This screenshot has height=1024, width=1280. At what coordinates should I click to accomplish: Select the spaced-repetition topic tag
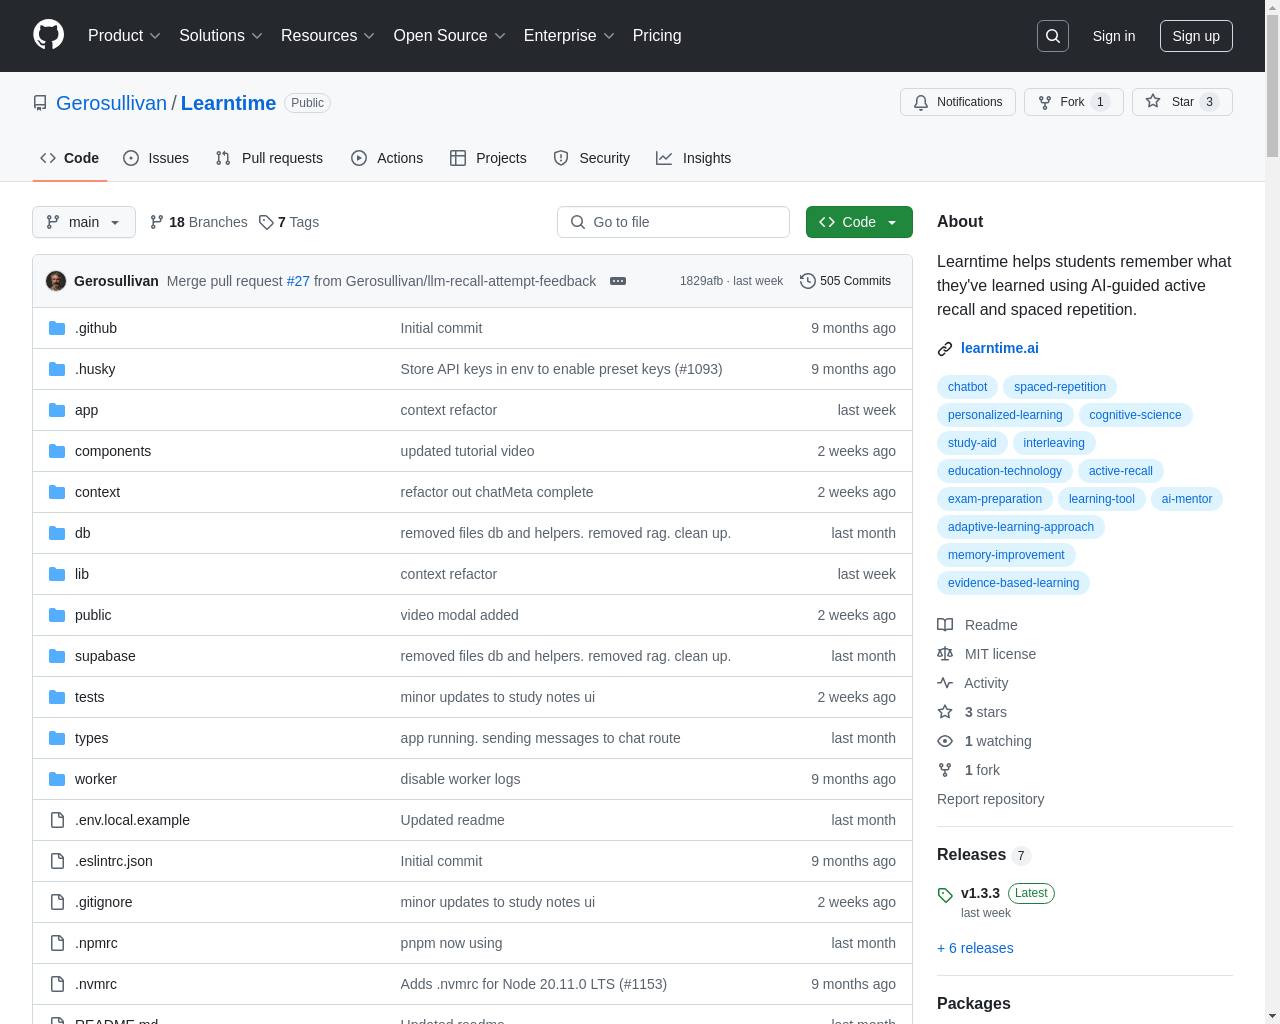1060,387
